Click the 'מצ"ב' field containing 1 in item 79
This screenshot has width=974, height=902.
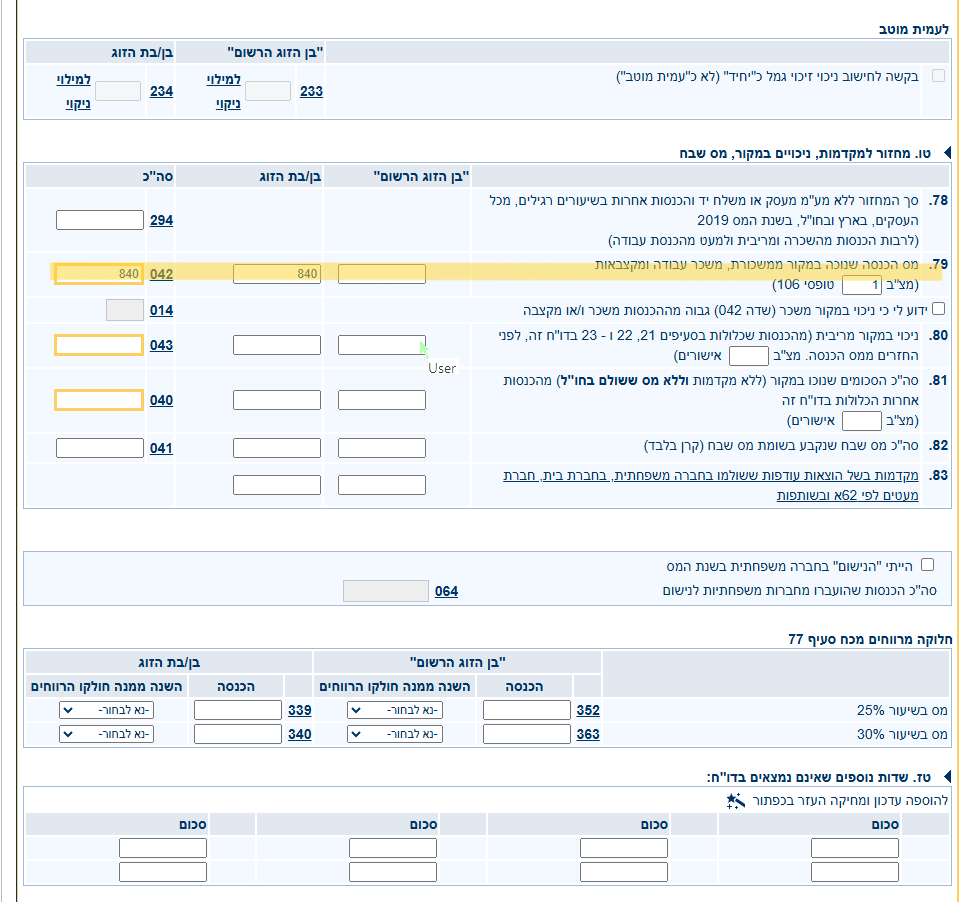point(862,285)
